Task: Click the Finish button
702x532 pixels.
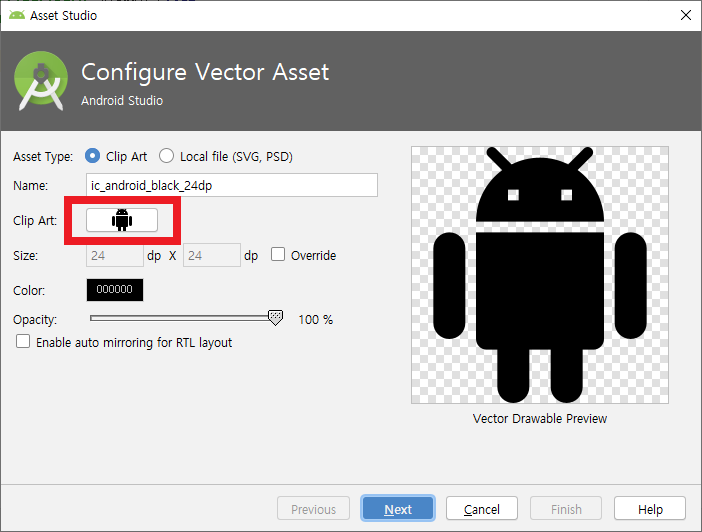Action: point(566,509)
